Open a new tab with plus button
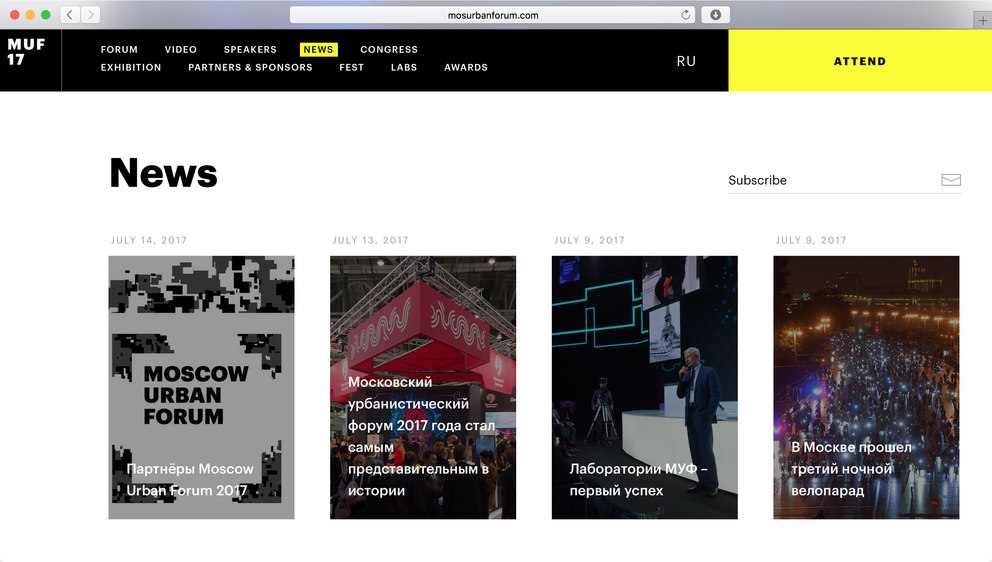 tap(983, 20)
